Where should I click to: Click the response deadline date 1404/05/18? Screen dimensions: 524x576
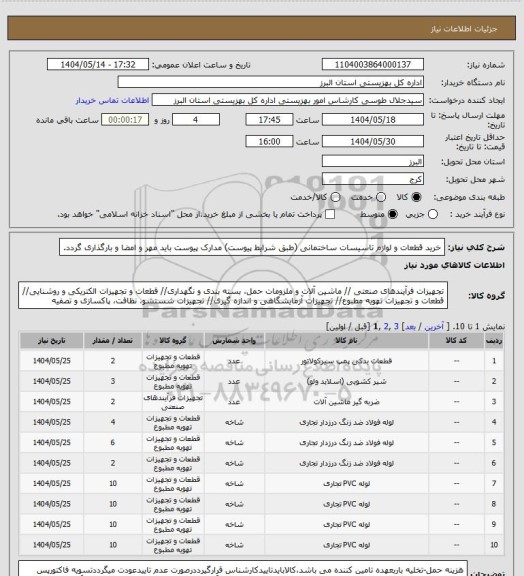(373, 120)
